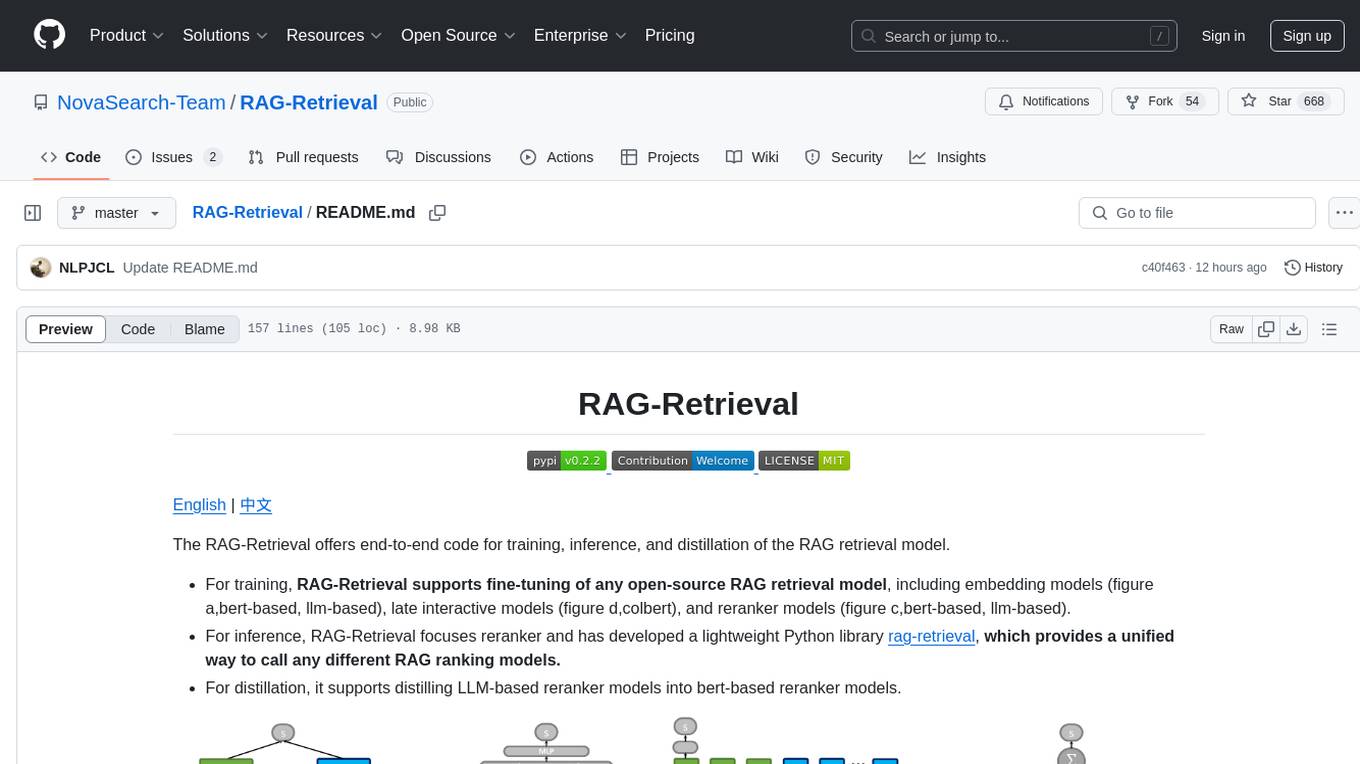Fork the repository

pyautogui.click(x=1165, y=102)
